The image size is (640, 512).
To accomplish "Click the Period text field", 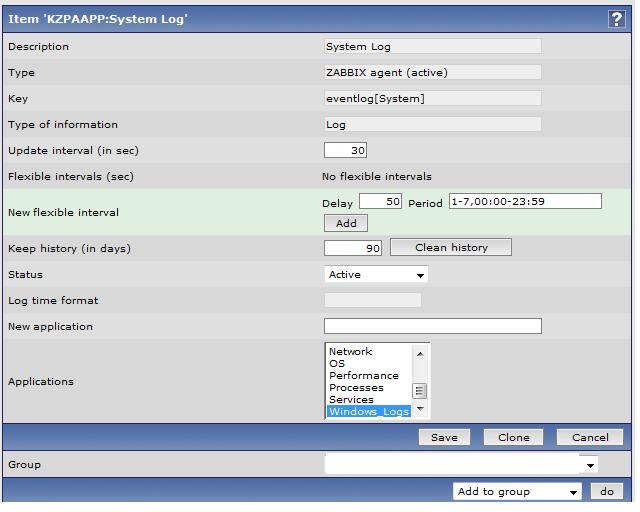I will [x=525, y=202].
